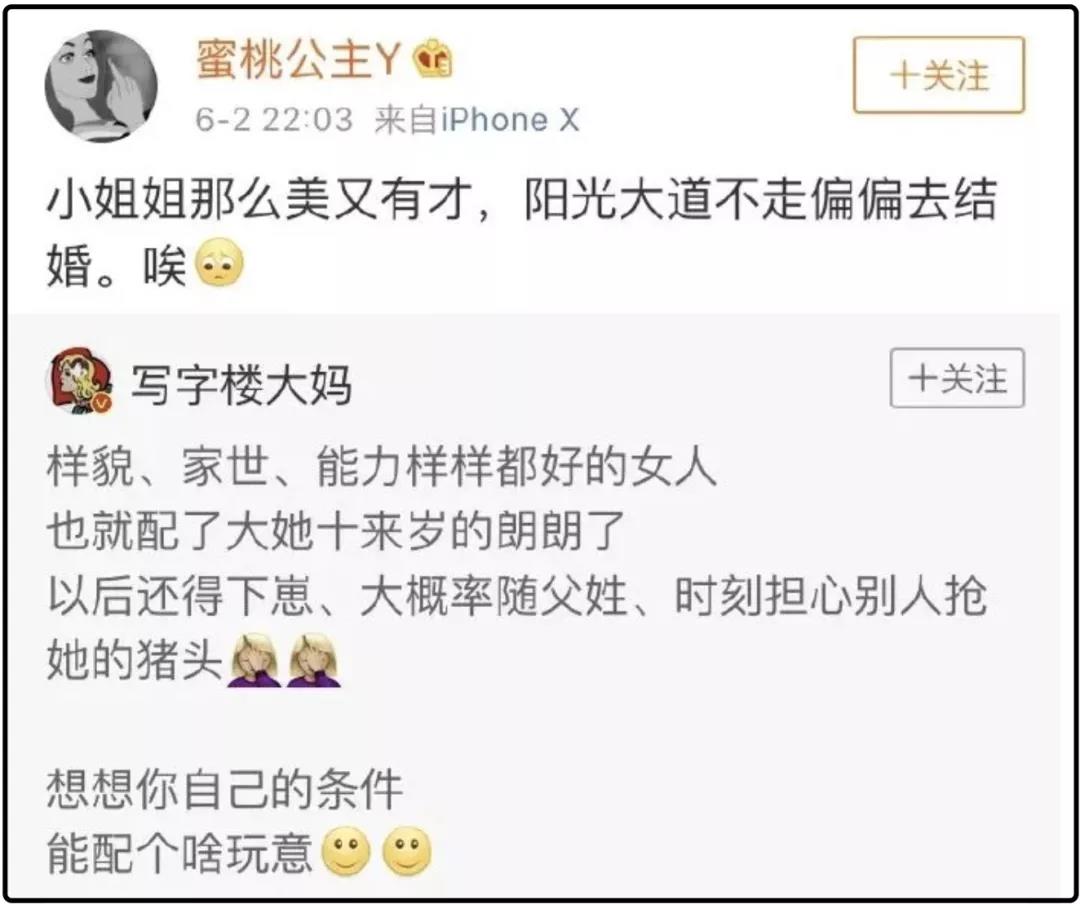1080x904 pixels.
Task: Click the 来自iPhone X source label
Action: click(x=477, y=120)
